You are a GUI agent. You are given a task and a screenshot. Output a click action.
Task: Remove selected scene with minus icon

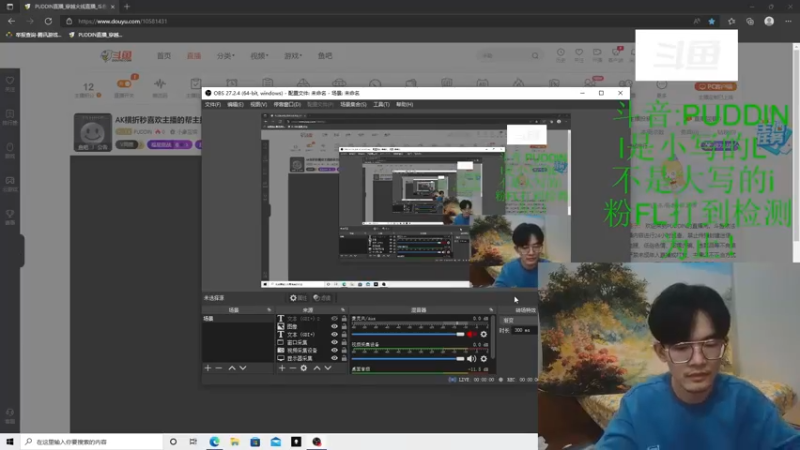coord(218,368)
